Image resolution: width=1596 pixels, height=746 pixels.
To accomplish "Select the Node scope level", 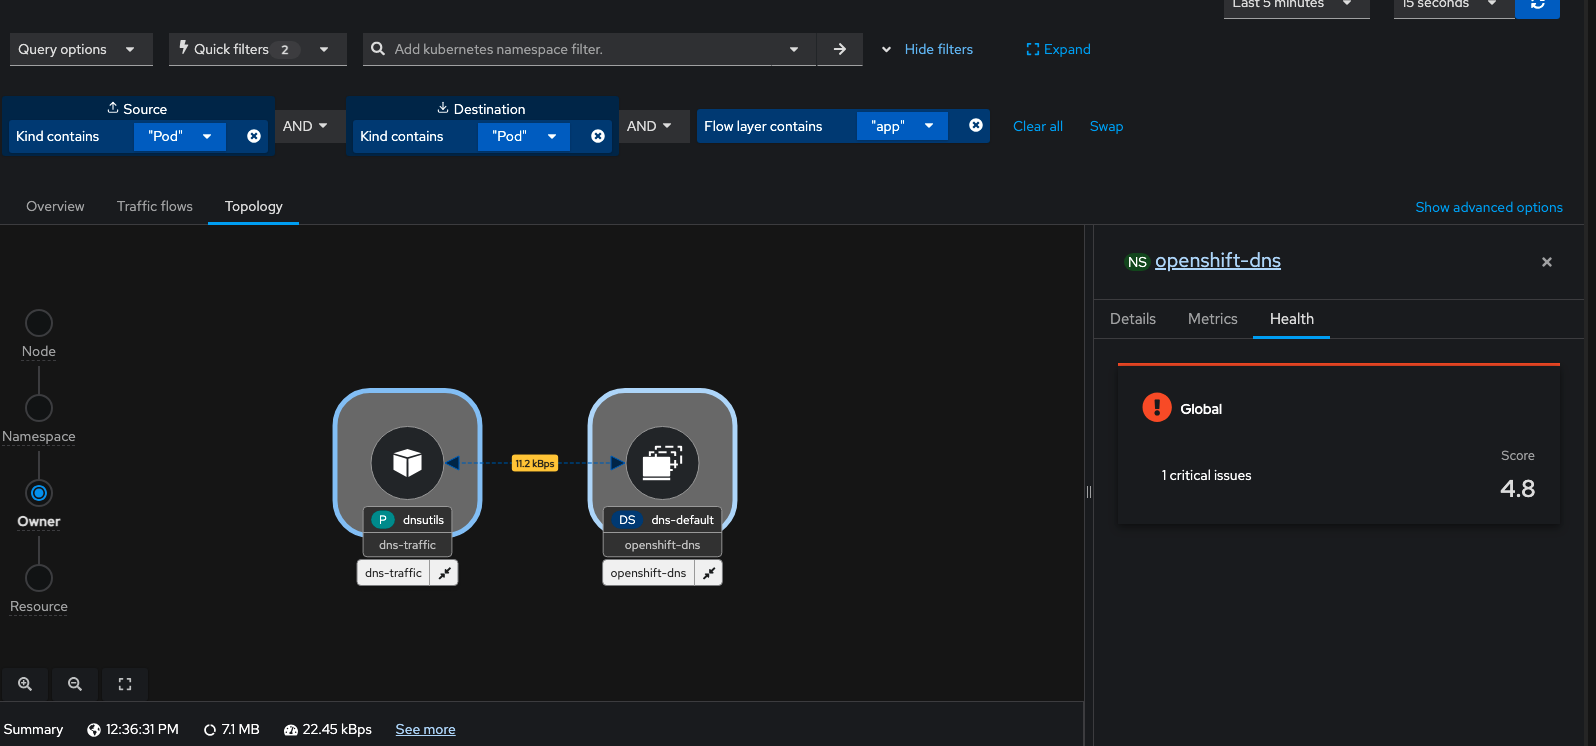I will tap(39, 323).
